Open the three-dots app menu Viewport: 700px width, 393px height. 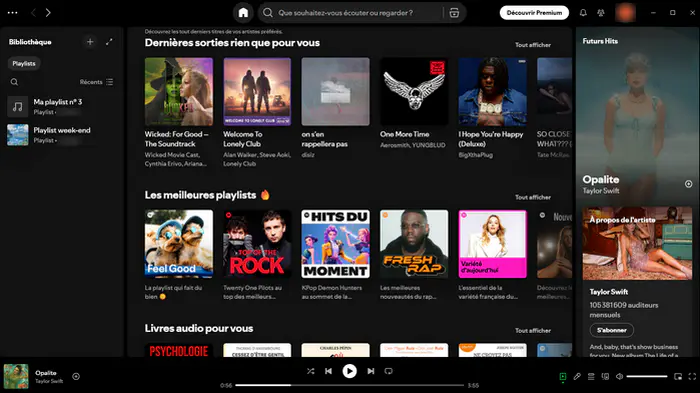coord(12,13)
